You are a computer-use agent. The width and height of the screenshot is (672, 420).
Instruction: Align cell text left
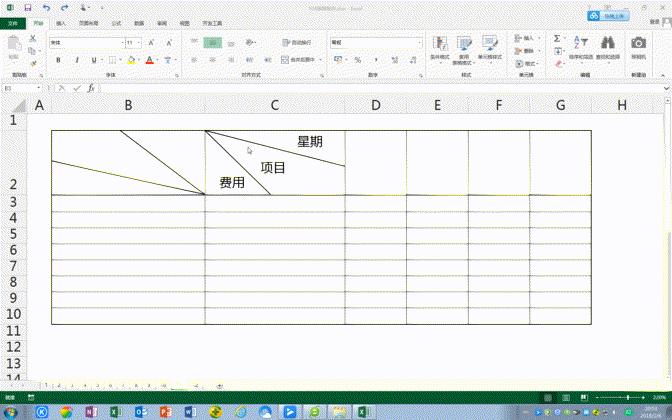click(x=194, y=60)
